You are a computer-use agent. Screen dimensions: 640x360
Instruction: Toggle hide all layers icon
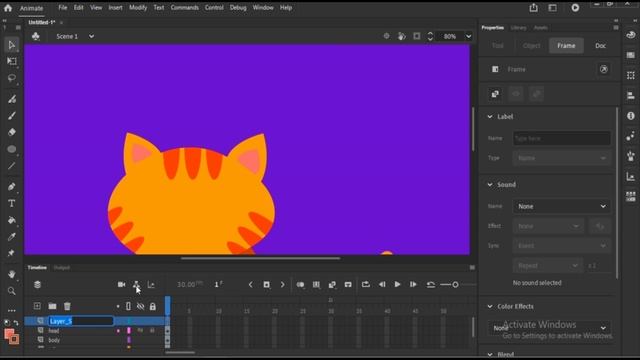tap(140, 306)
